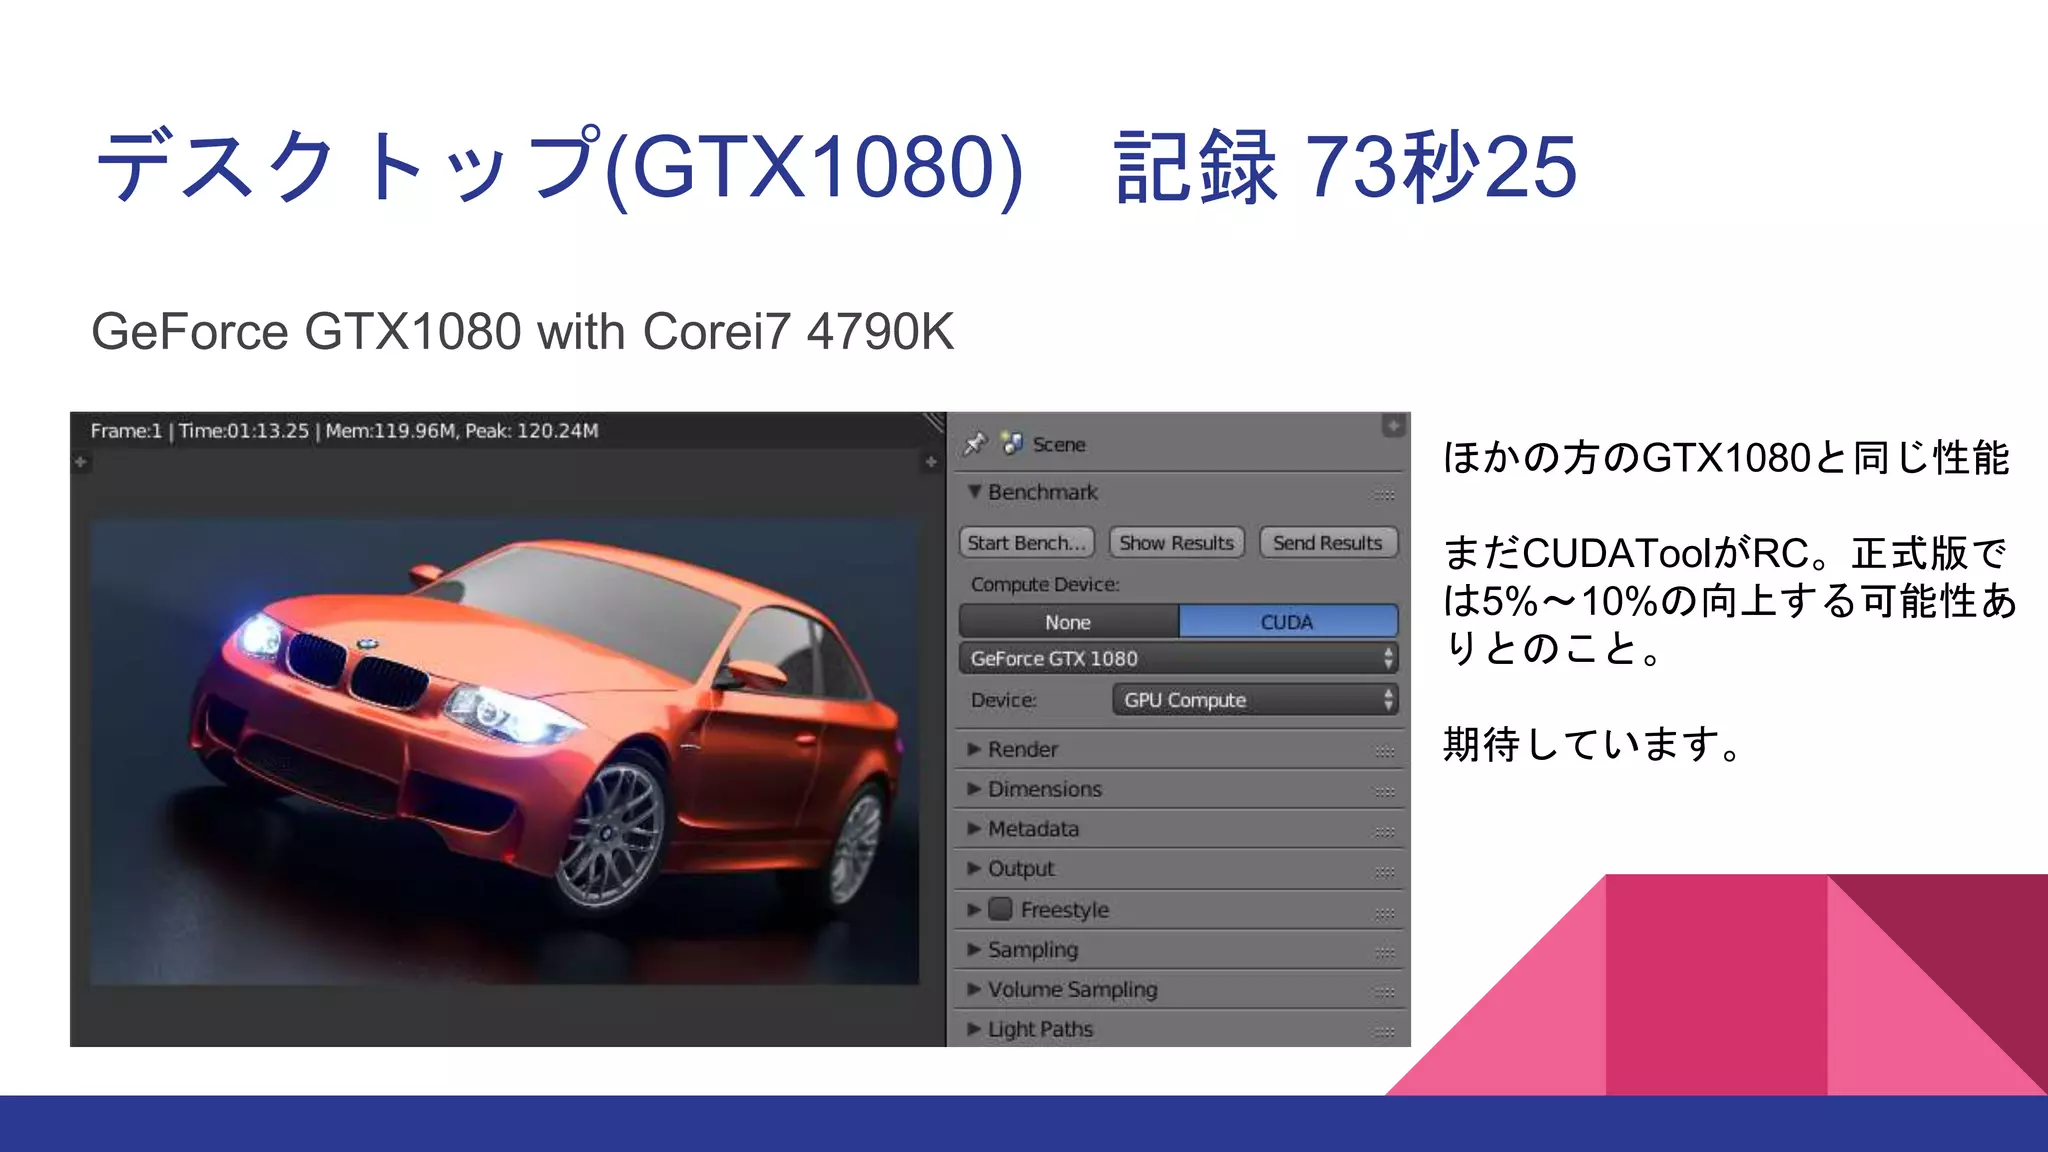Click the Metadata panel drag grip
The image size is (2048, 1152).
coord(1384,831)
